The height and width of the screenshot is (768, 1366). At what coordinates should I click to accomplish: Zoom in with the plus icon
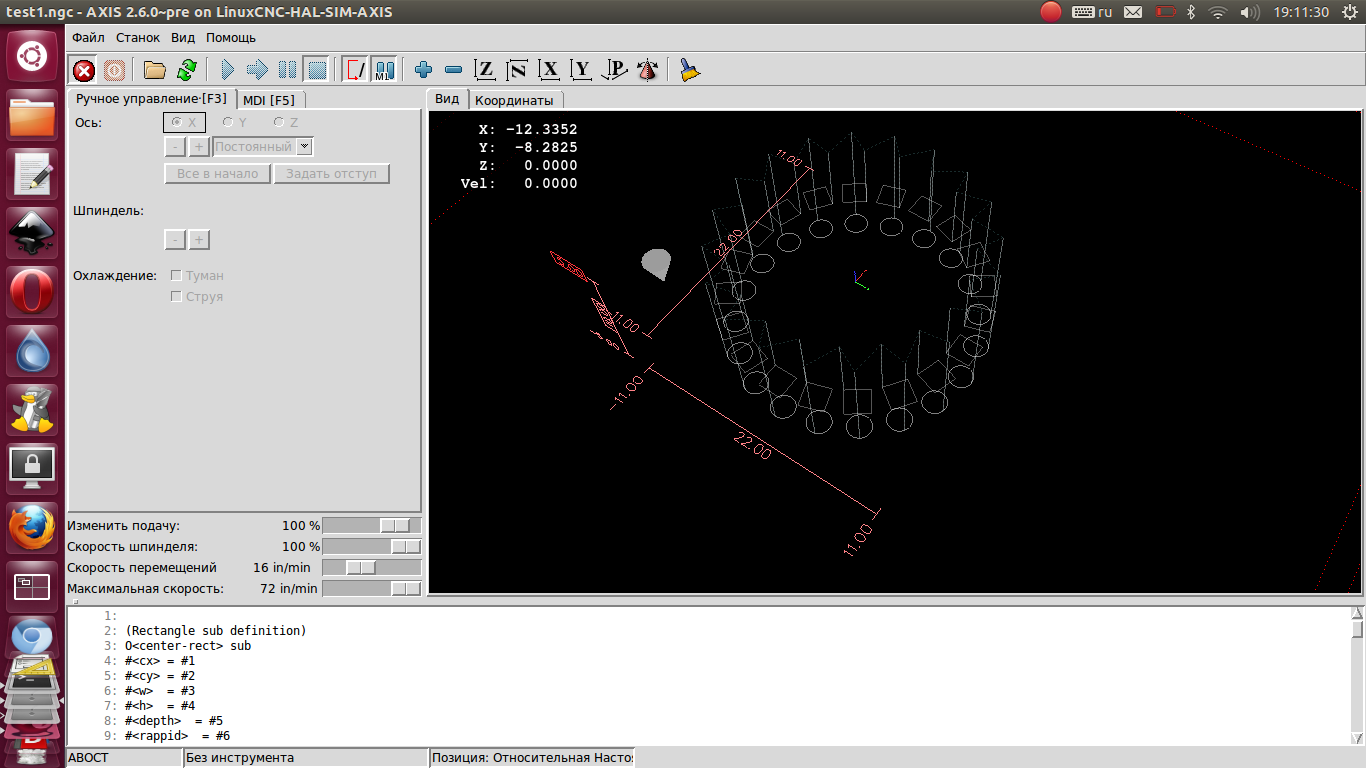pyautogui.click(x=423, y=70)
